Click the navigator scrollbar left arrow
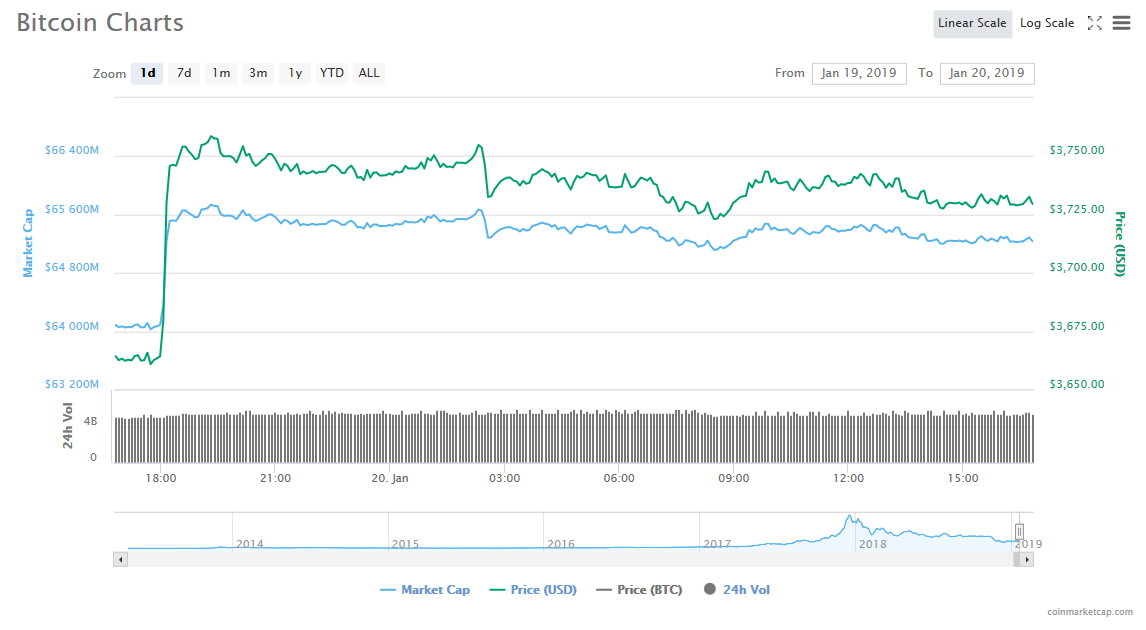The height and width of the screenshot is (630, 1146). [121, 559]
